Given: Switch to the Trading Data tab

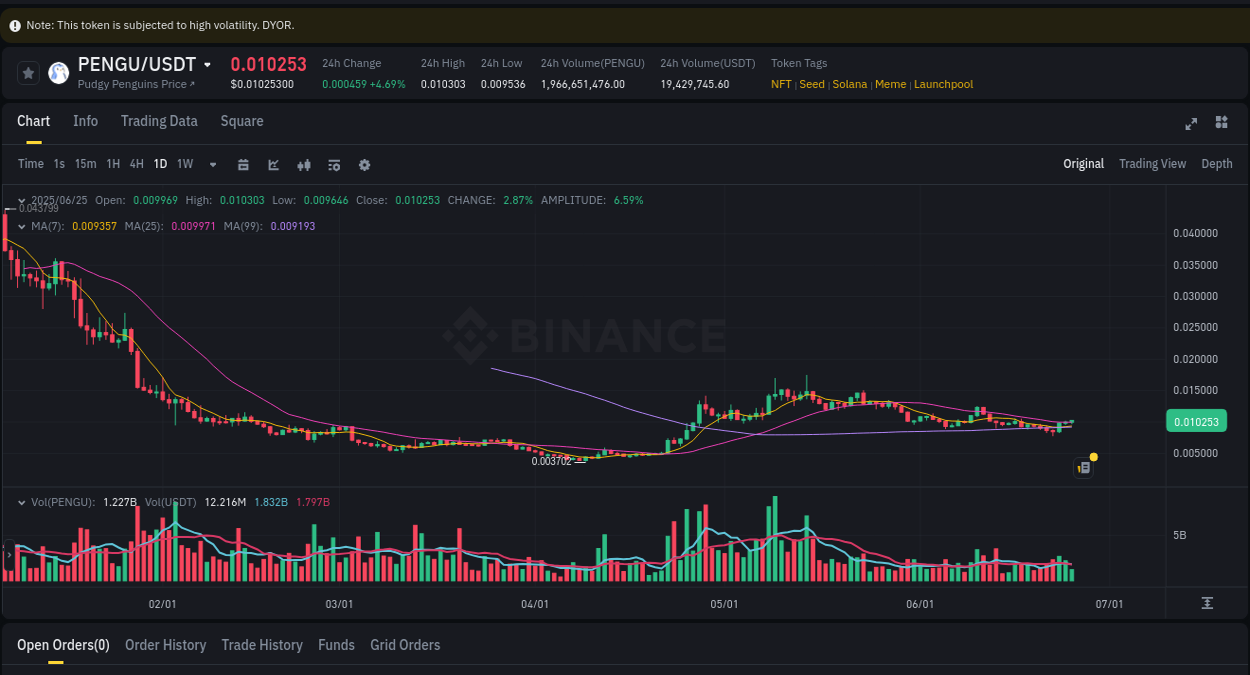Looking at the screenshot, I should point(159,121).
